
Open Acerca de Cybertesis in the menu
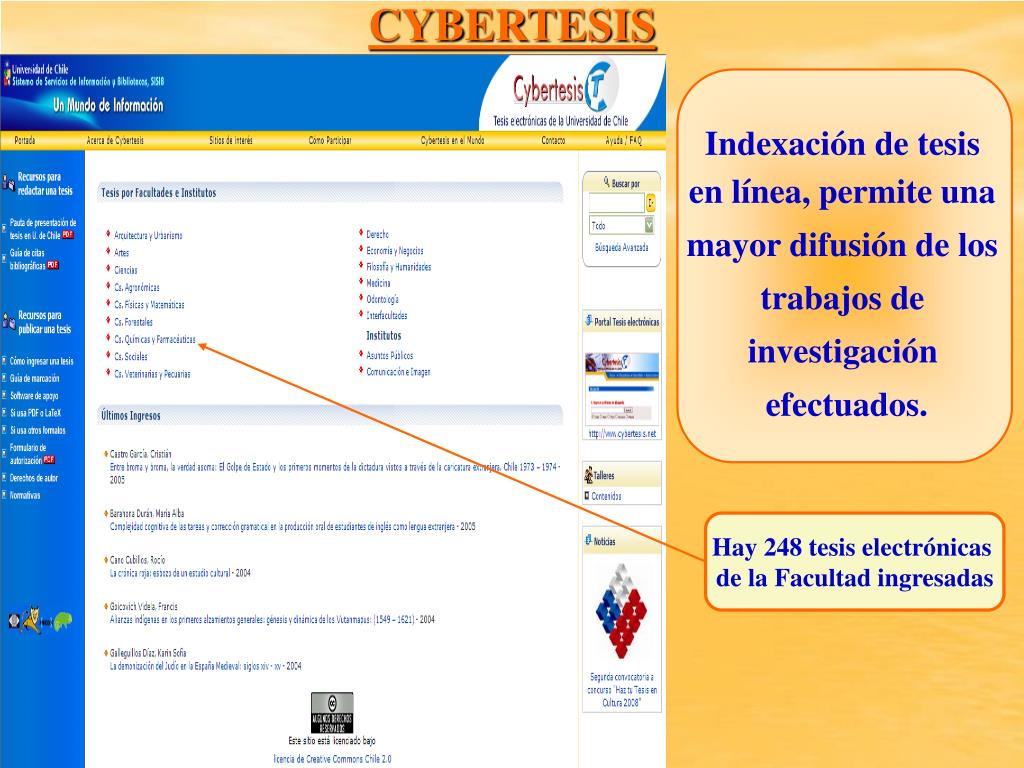(x=115, y=140)
